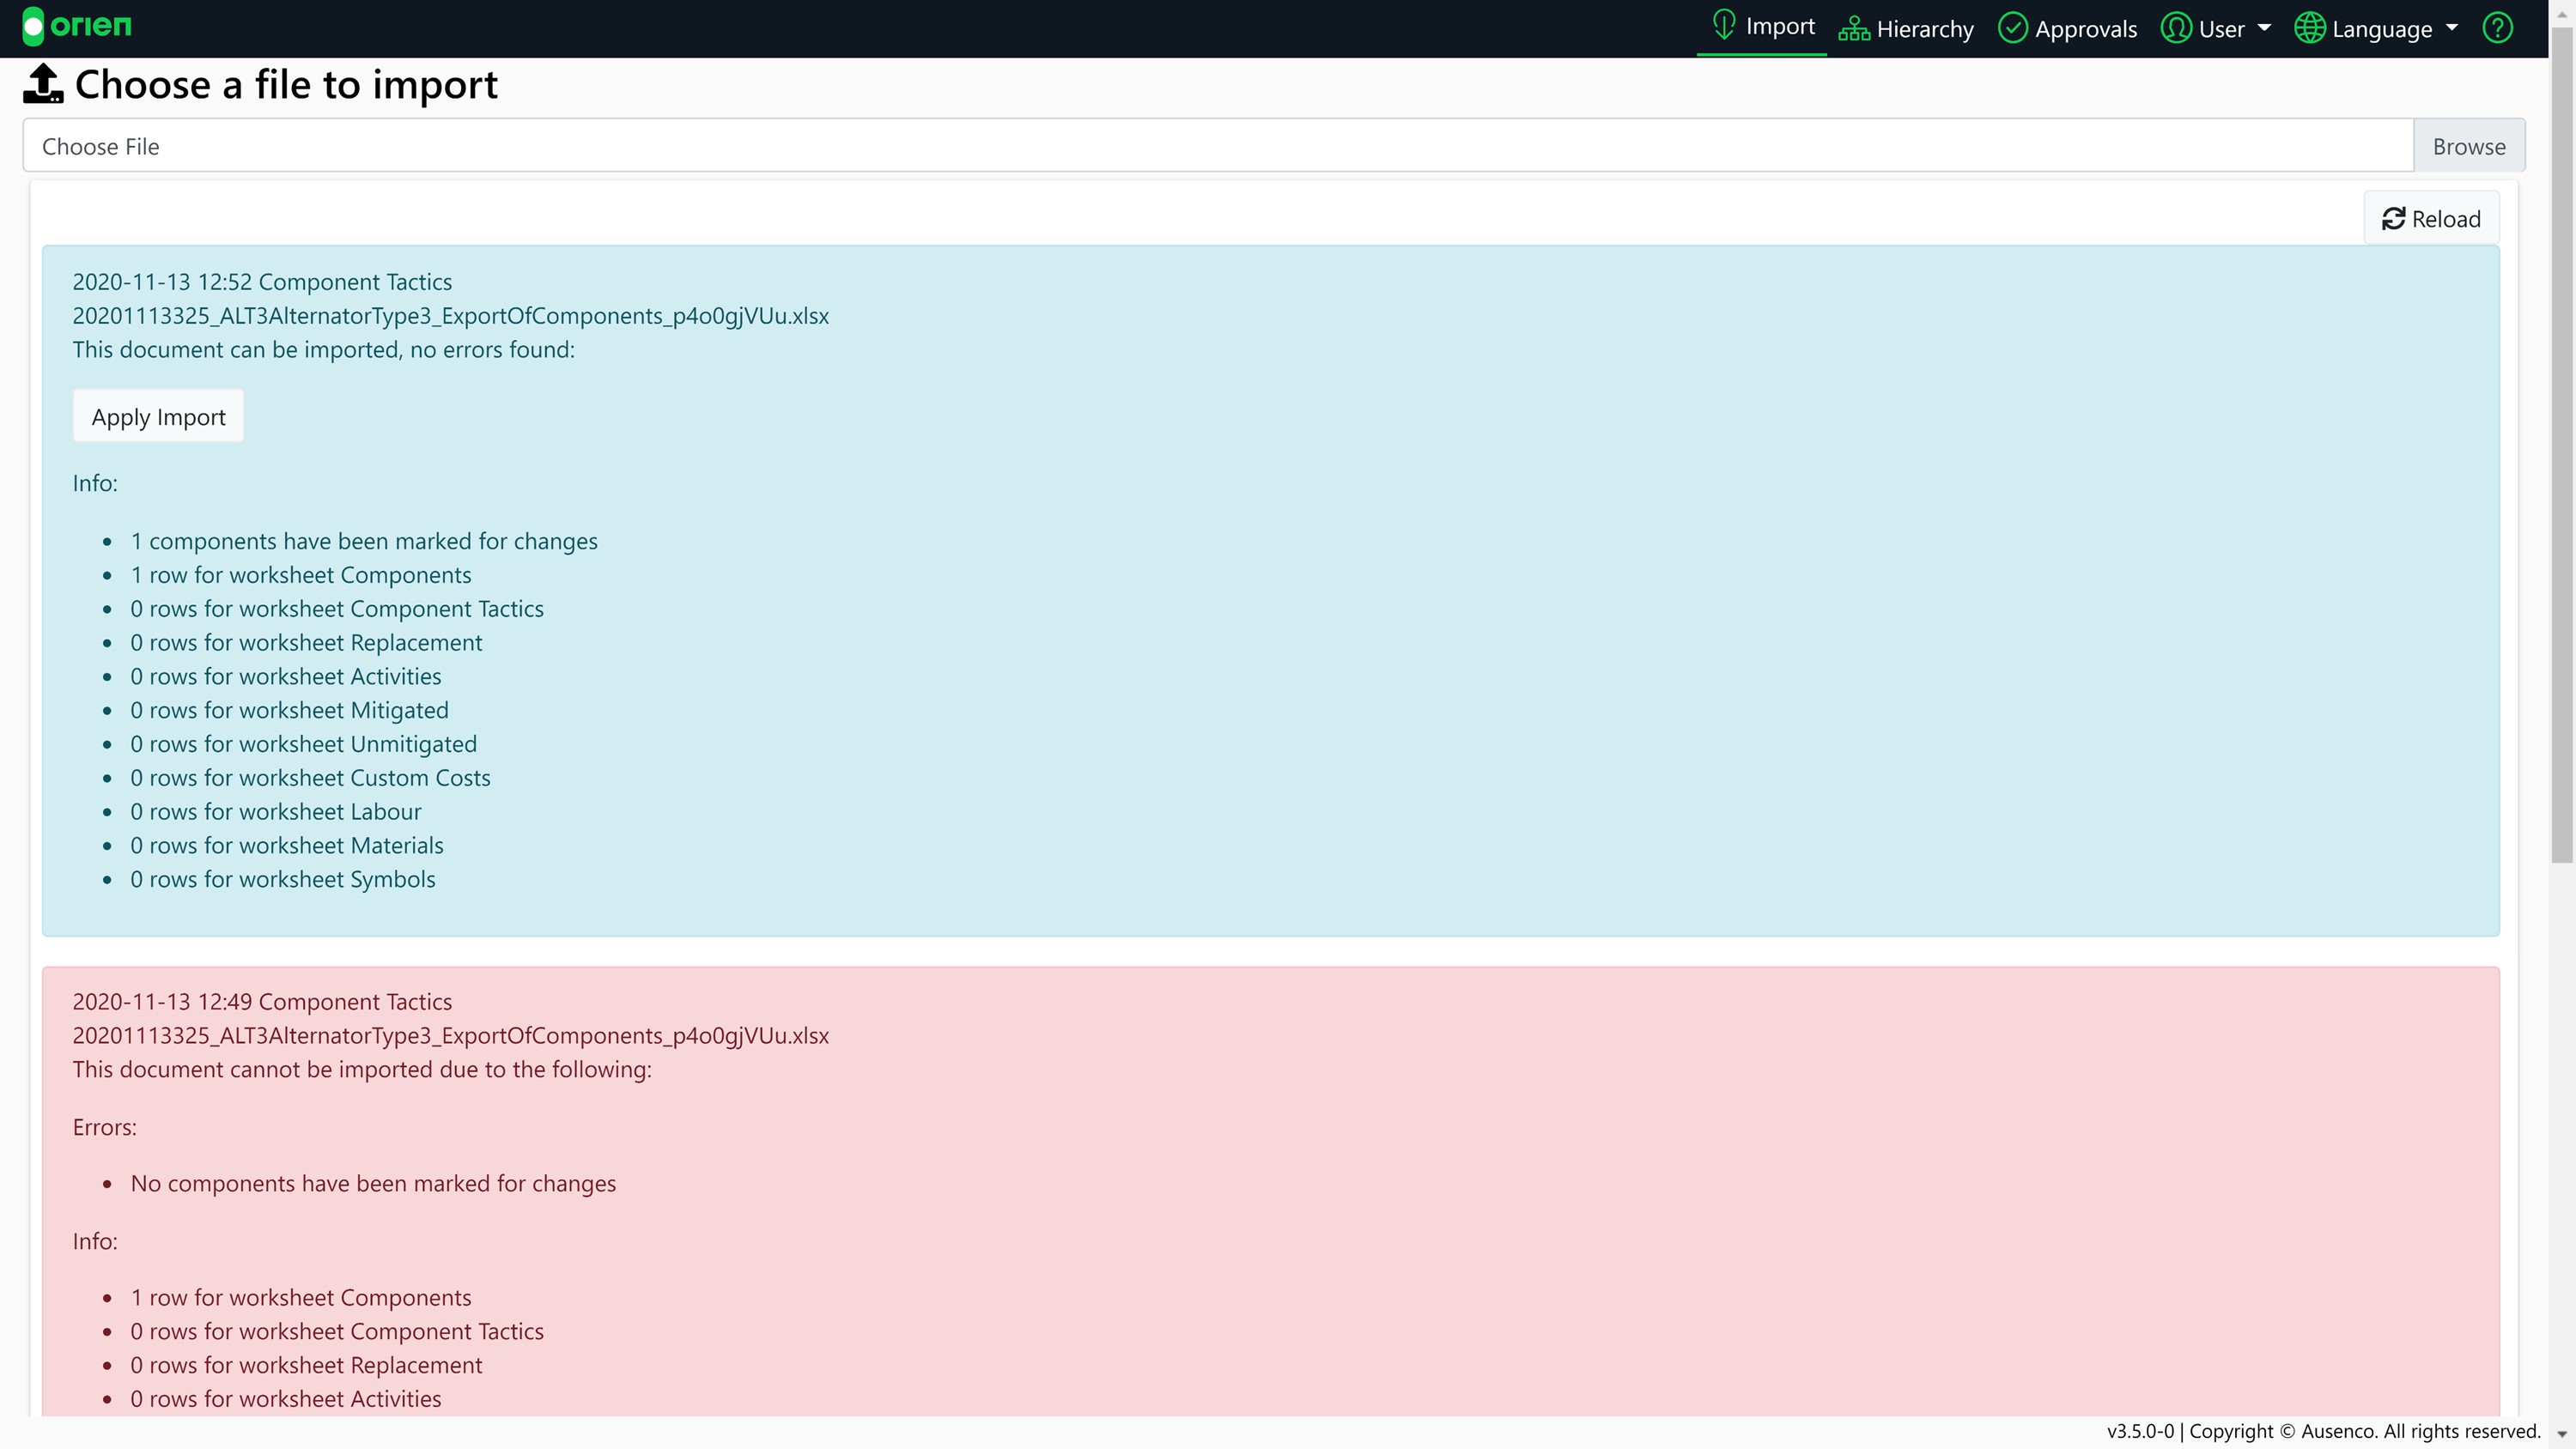Click the Orien logo
This screenshot has width=2576, height=1449.
pyautogui.click(x=77, y=26)
